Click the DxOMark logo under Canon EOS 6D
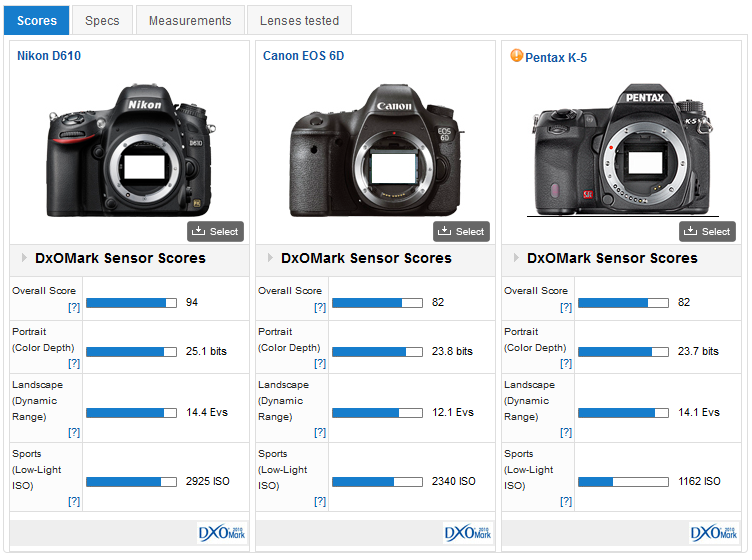Viewport: 752px width, 560px height. (467, 533)
